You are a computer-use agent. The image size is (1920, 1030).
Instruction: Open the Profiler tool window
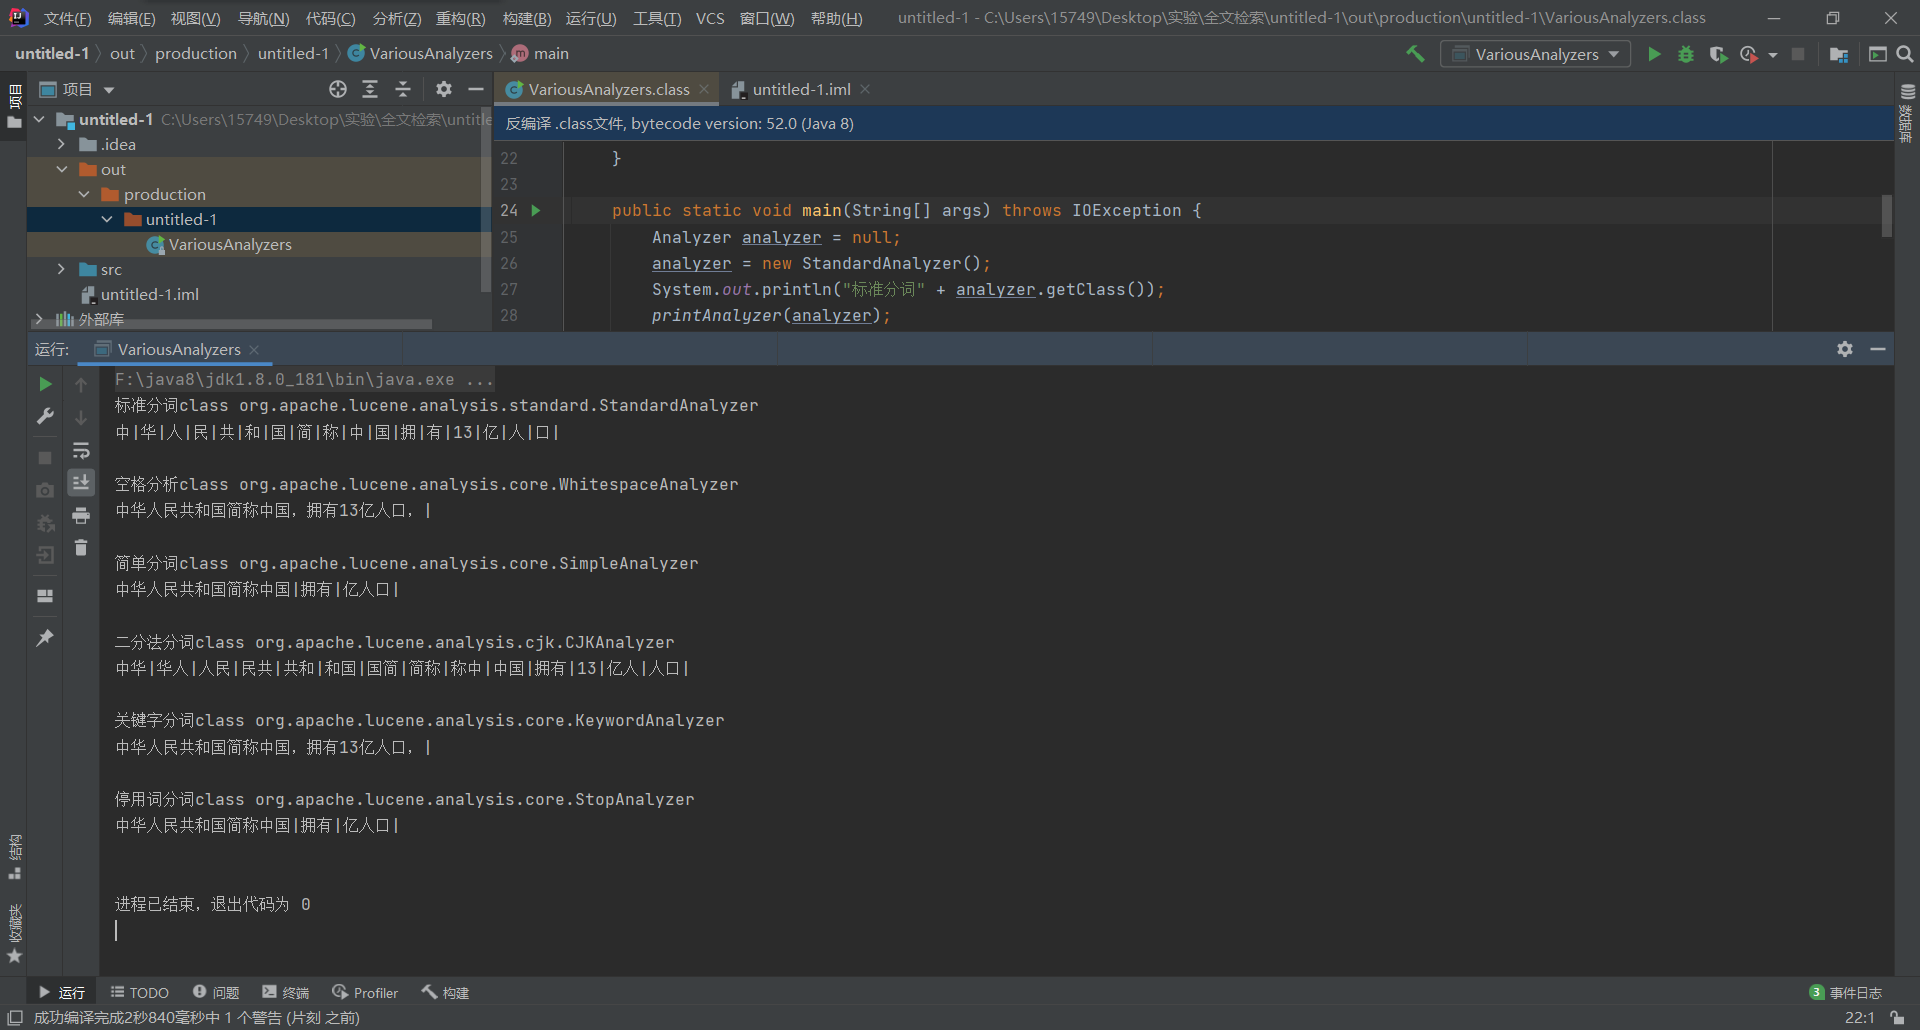point(365,992)
